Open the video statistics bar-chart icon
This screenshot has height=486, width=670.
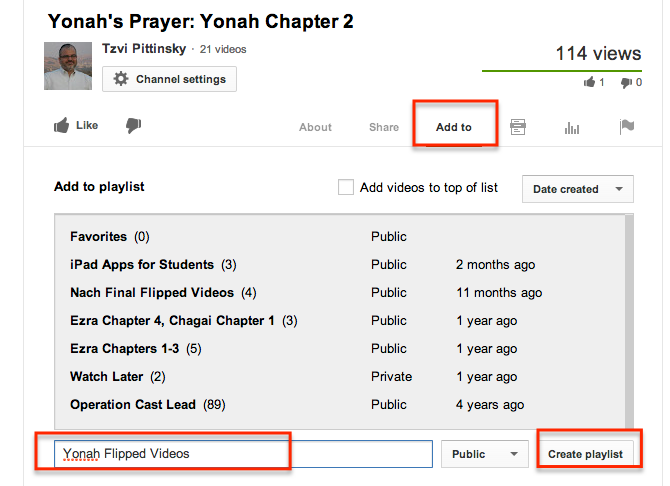coord(573,127)
